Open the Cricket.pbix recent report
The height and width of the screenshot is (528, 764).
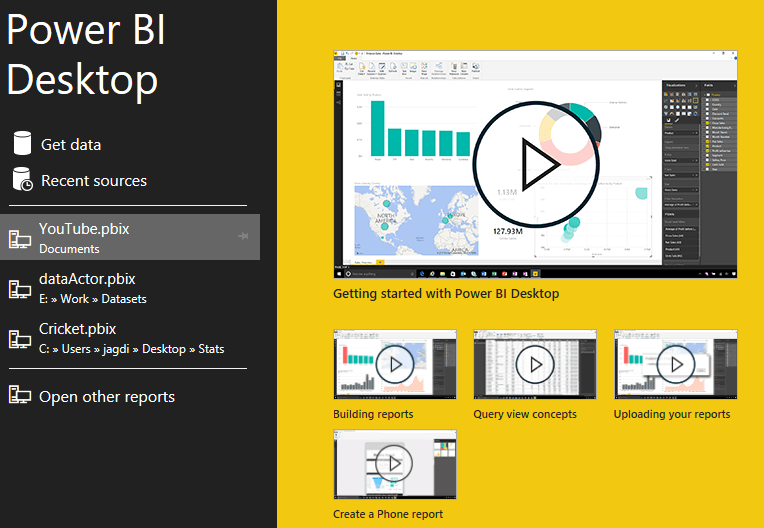[130, 339]
